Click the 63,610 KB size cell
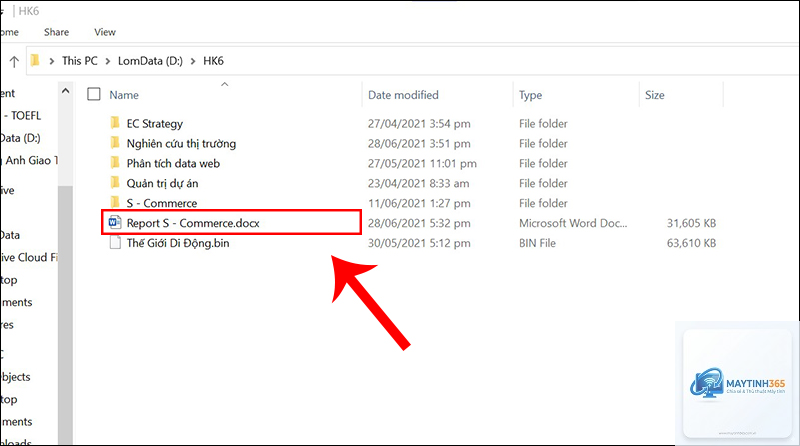The height and width of the screenshot is (446, 800). pos(691,243)
